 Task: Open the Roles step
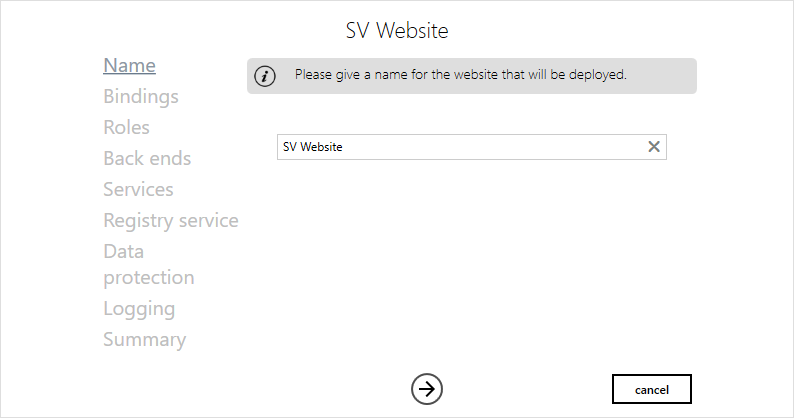click(126, 128)
